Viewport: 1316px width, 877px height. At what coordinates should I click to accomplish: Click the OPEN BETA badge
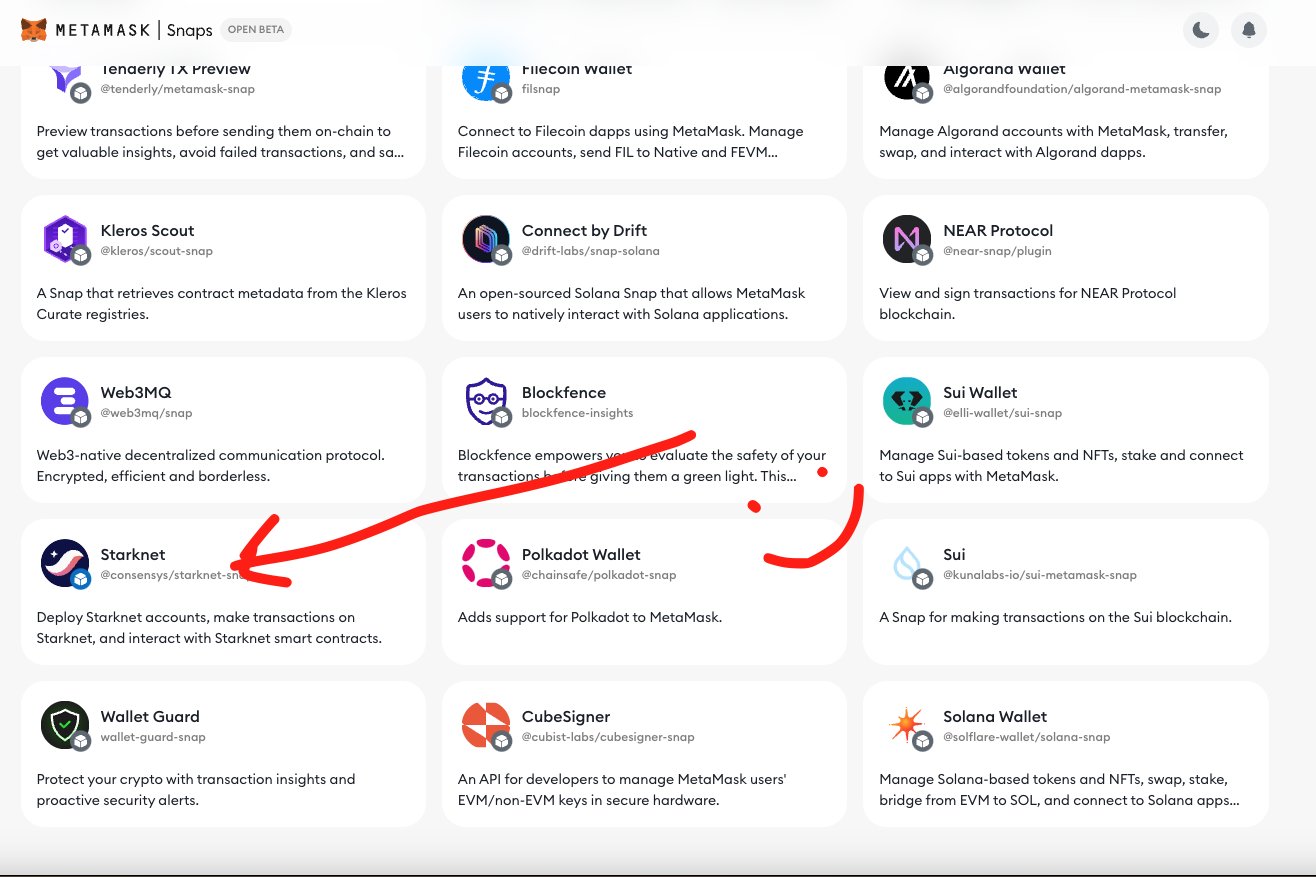(x=256, y=30)
